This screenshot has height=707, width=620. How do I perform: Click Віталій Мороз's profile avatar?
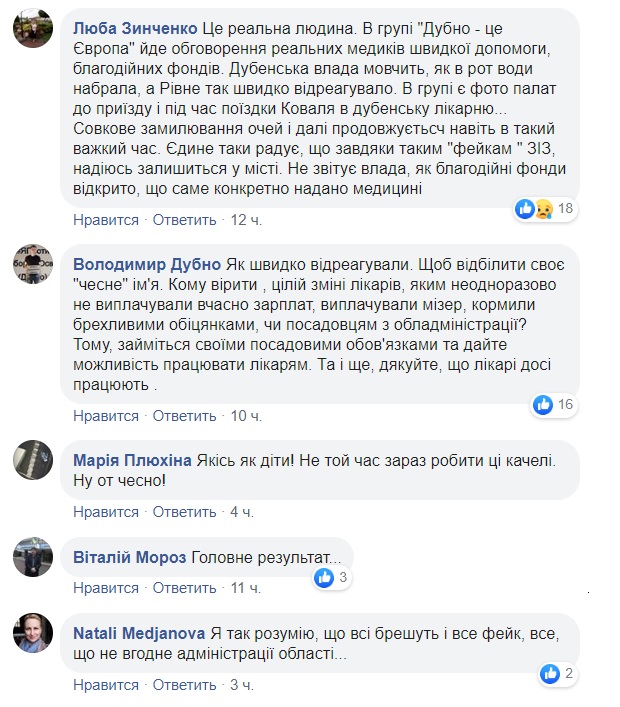click(x=33, y=556)
